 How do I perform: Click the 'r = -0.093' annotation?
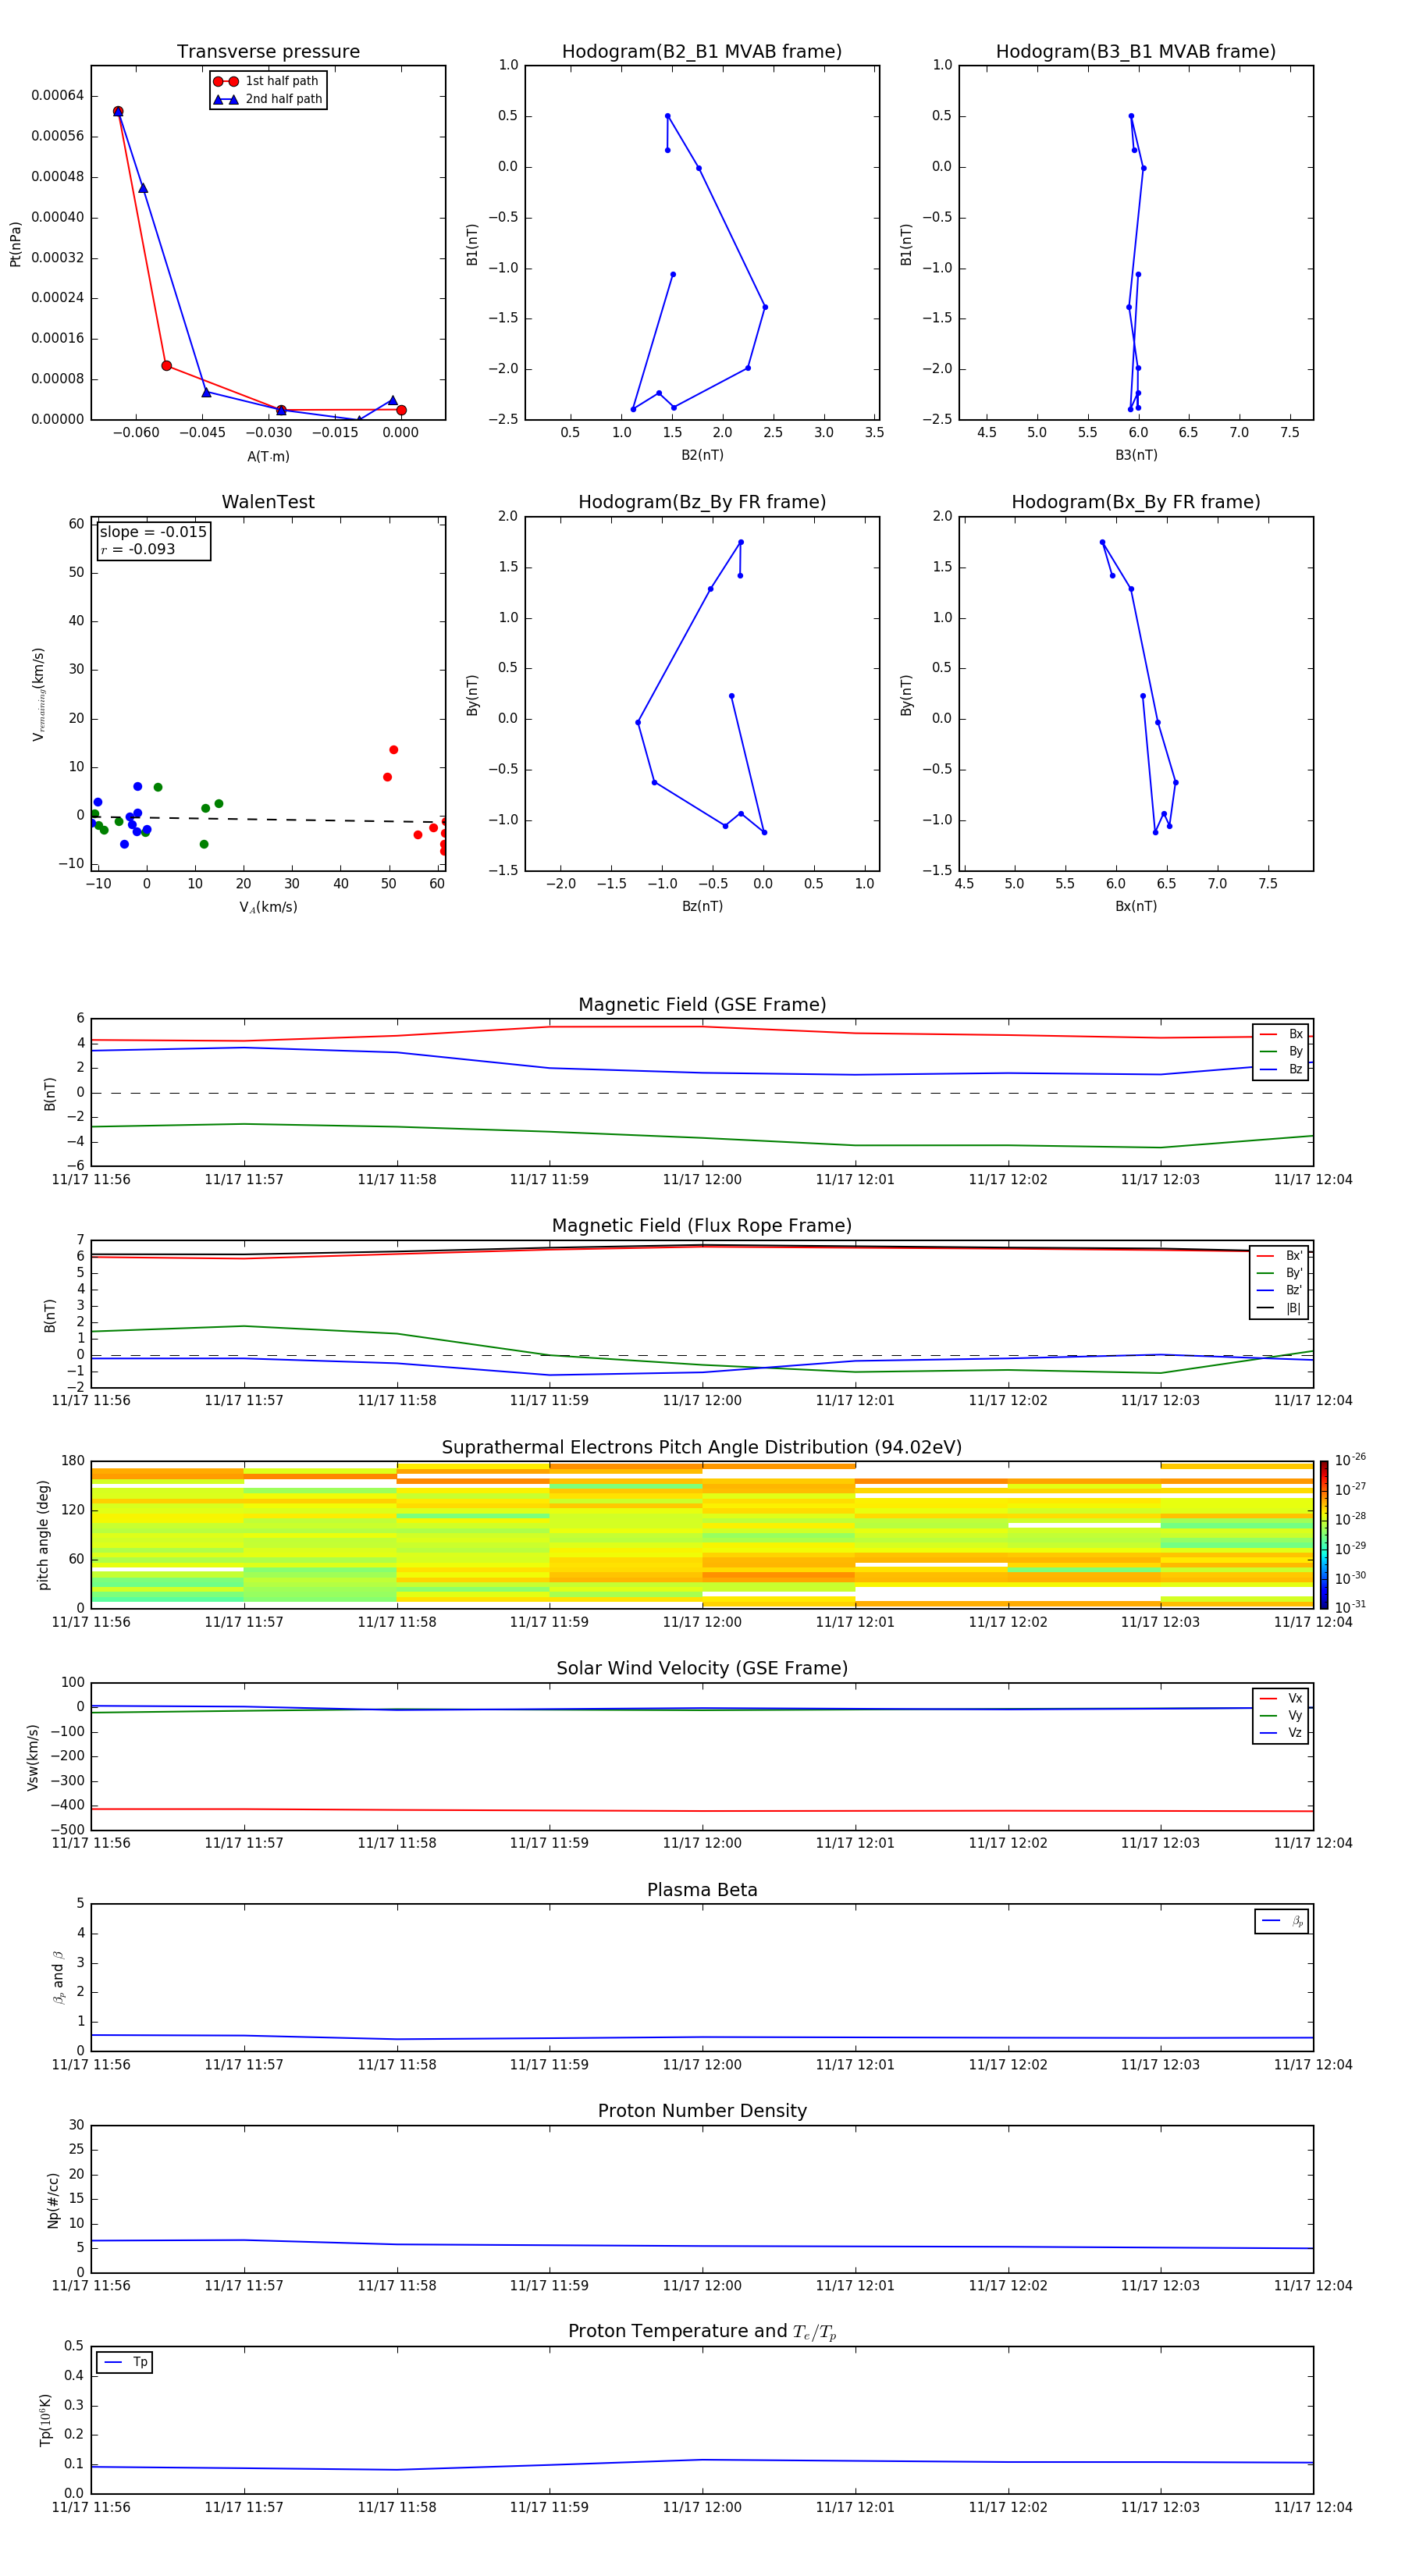[x=137, y=549]
